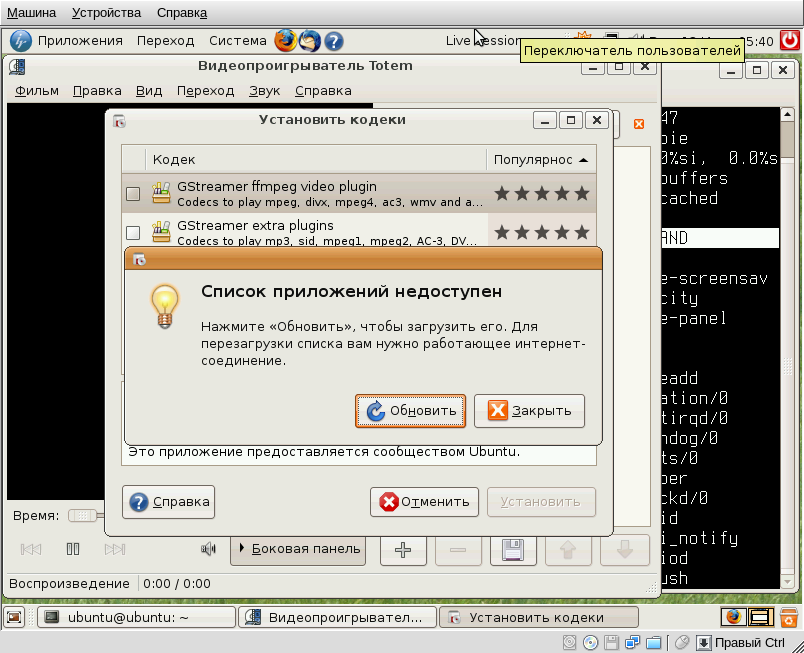Expand the Боковая панель sidebar toggle
804x653 pixels.
point(297,549)
